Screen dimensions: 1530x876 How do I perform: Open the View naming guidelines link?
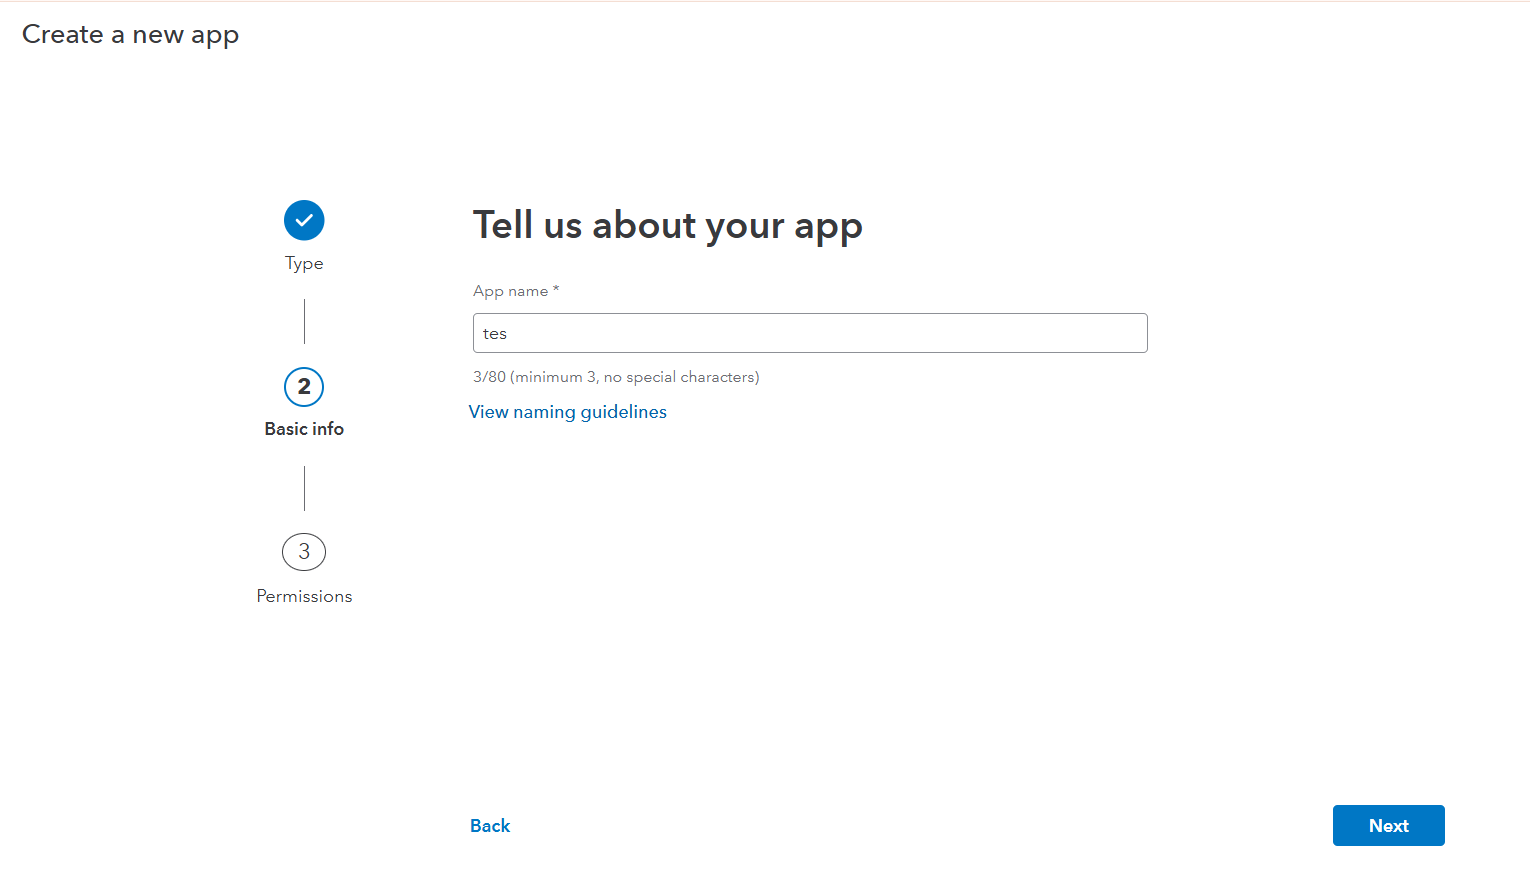click(567, 412)
